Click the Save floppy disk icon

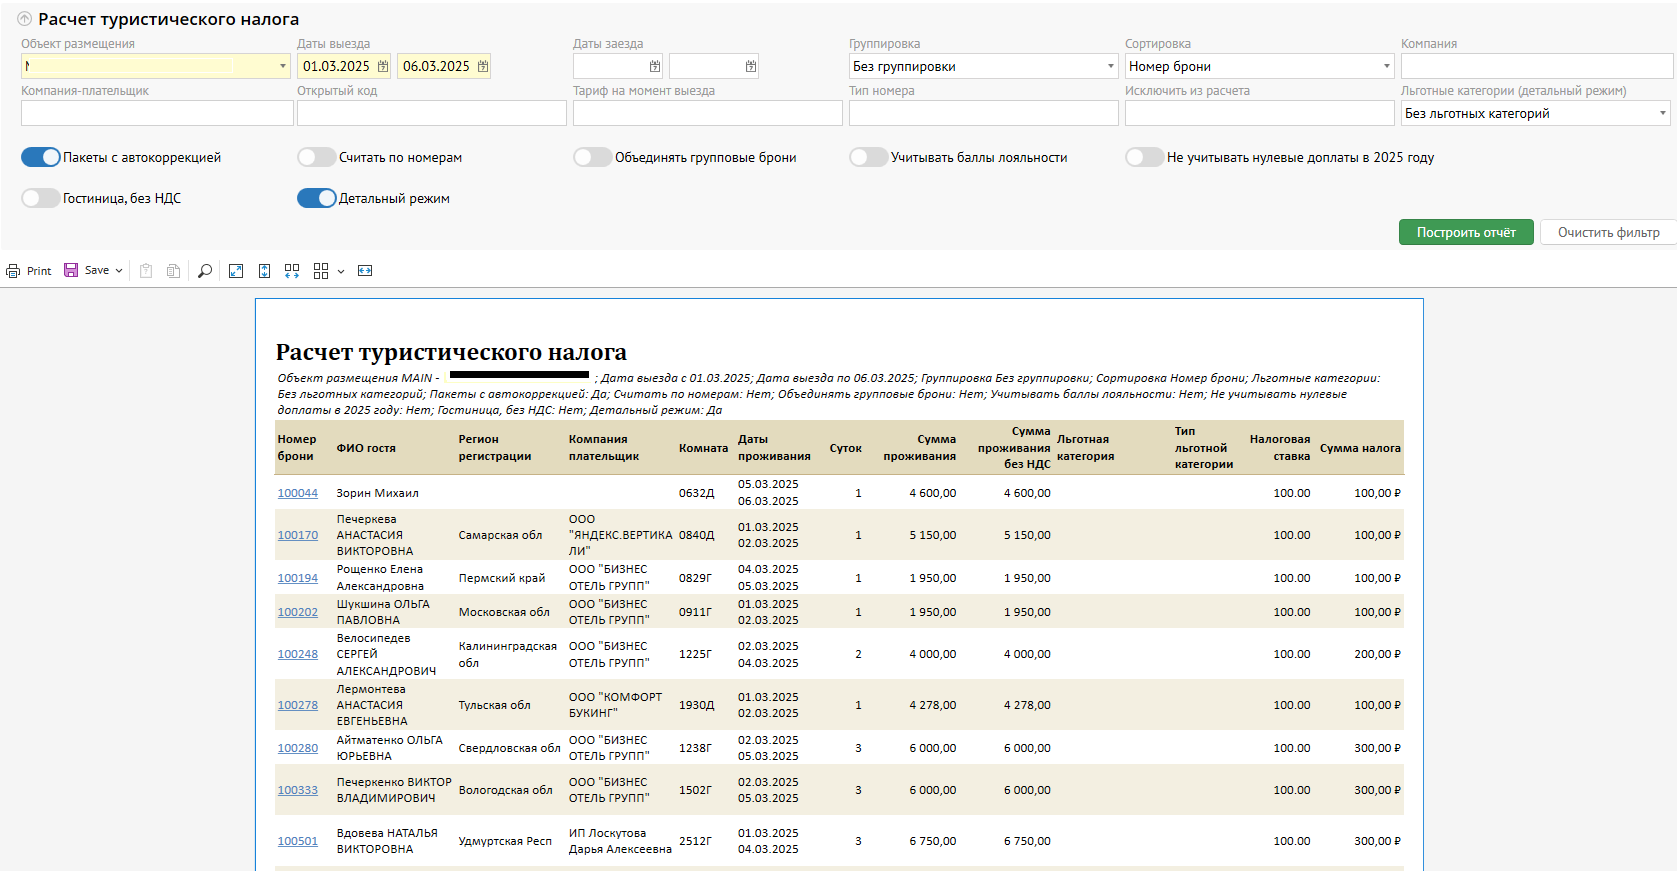pyautogui.click(x=71, y=270)
